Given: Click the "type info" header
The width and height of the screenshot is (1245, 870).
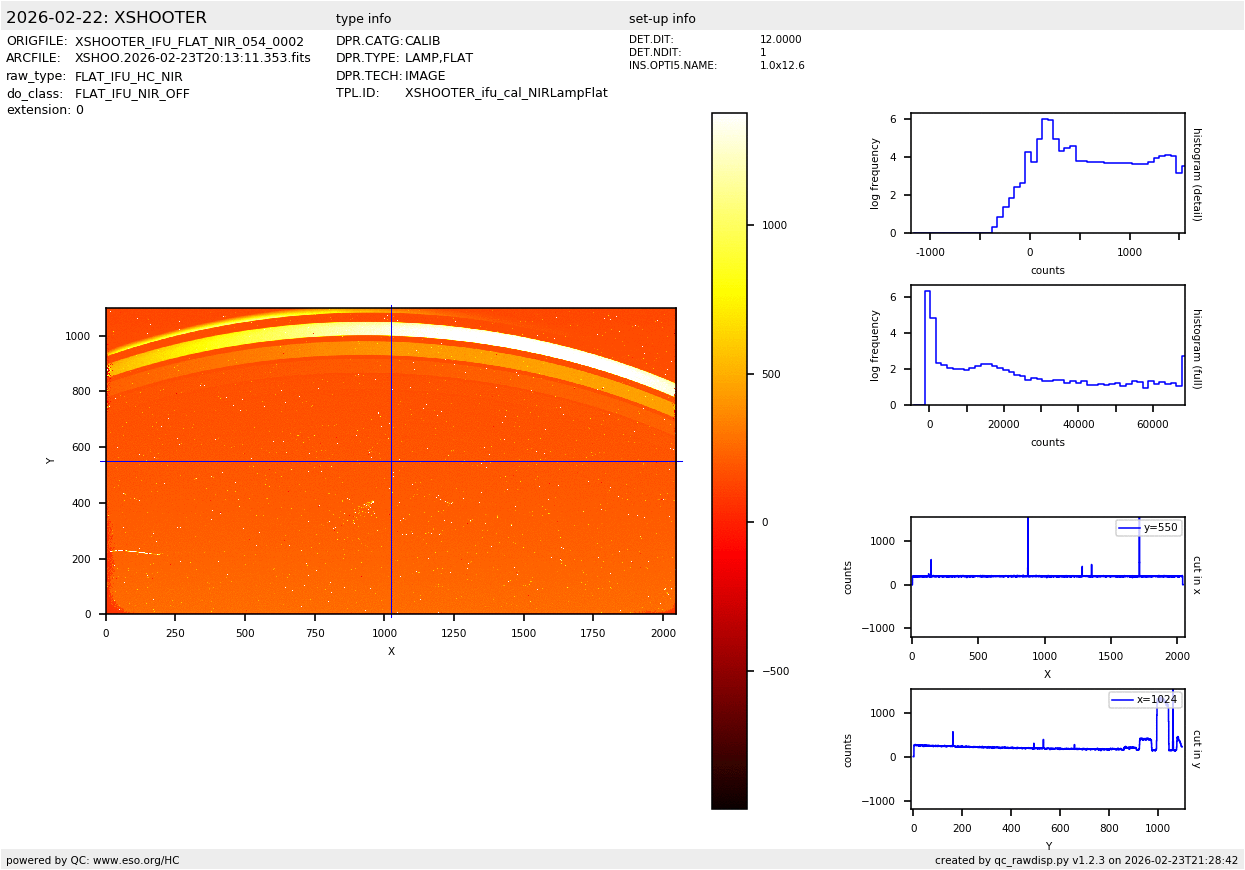Looking at the screenshot, I should [363, 19].
